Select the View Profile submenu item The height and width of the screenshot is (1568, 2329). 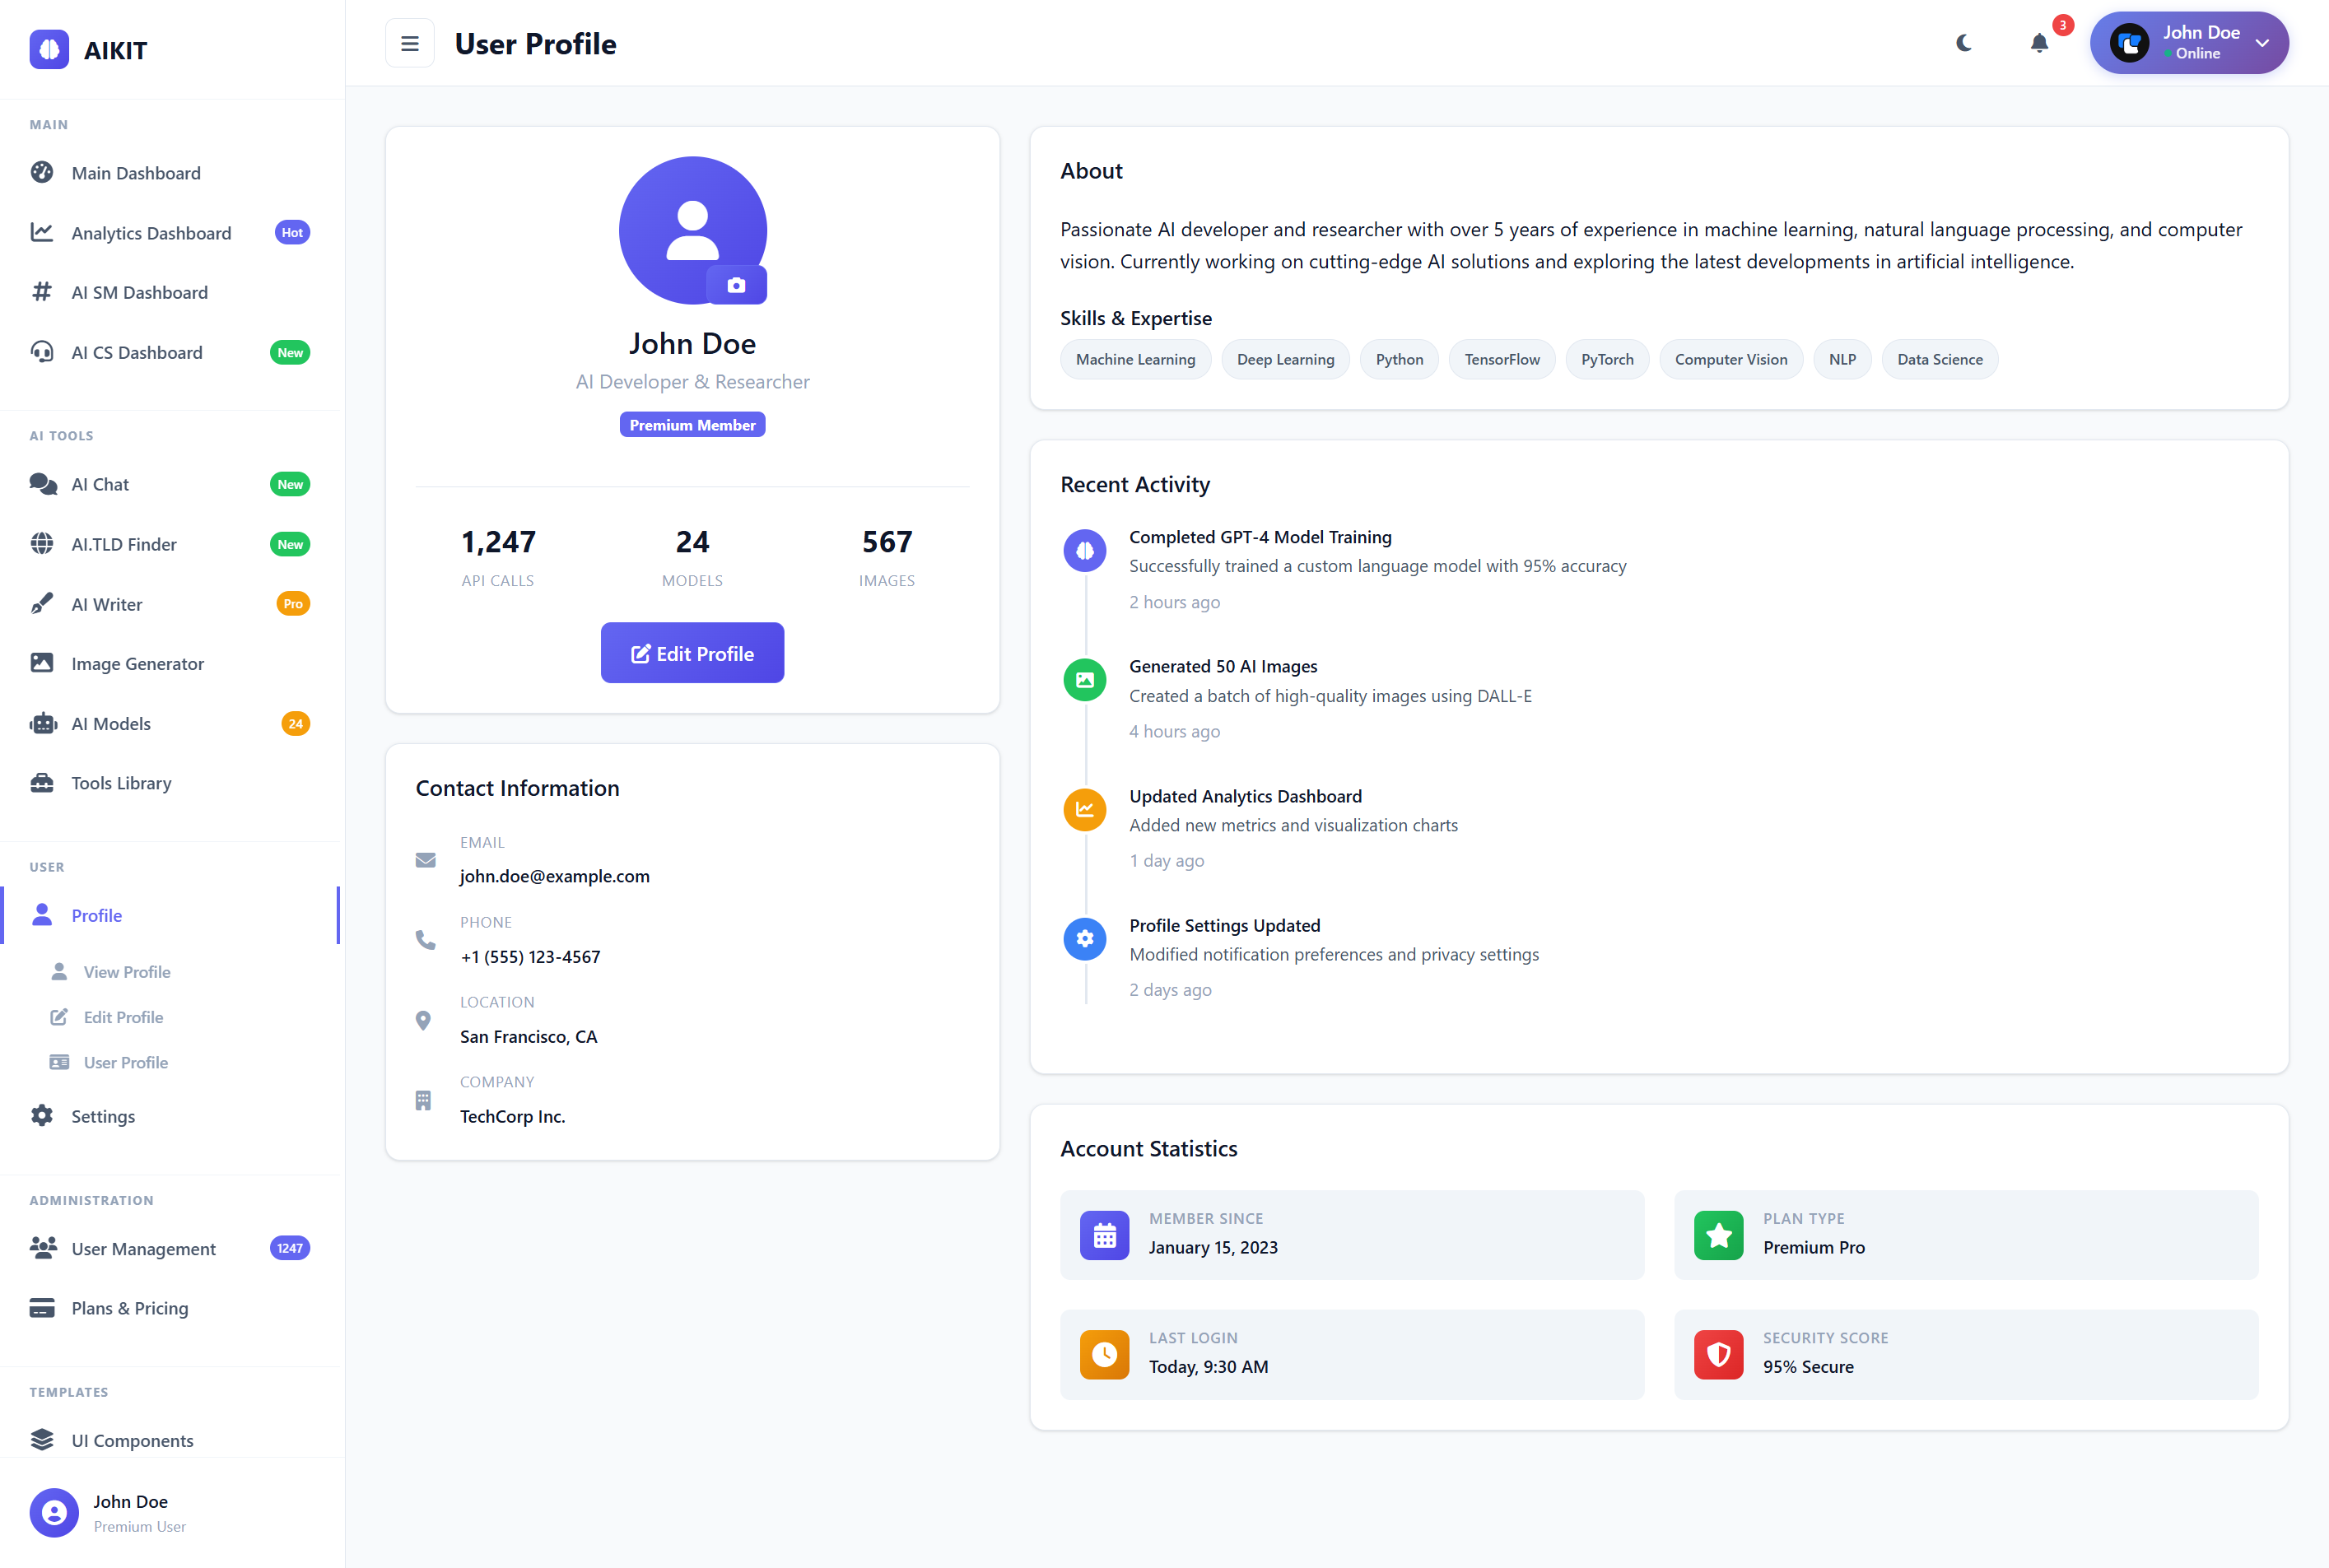pyautogui.click(x=127, y=972)
